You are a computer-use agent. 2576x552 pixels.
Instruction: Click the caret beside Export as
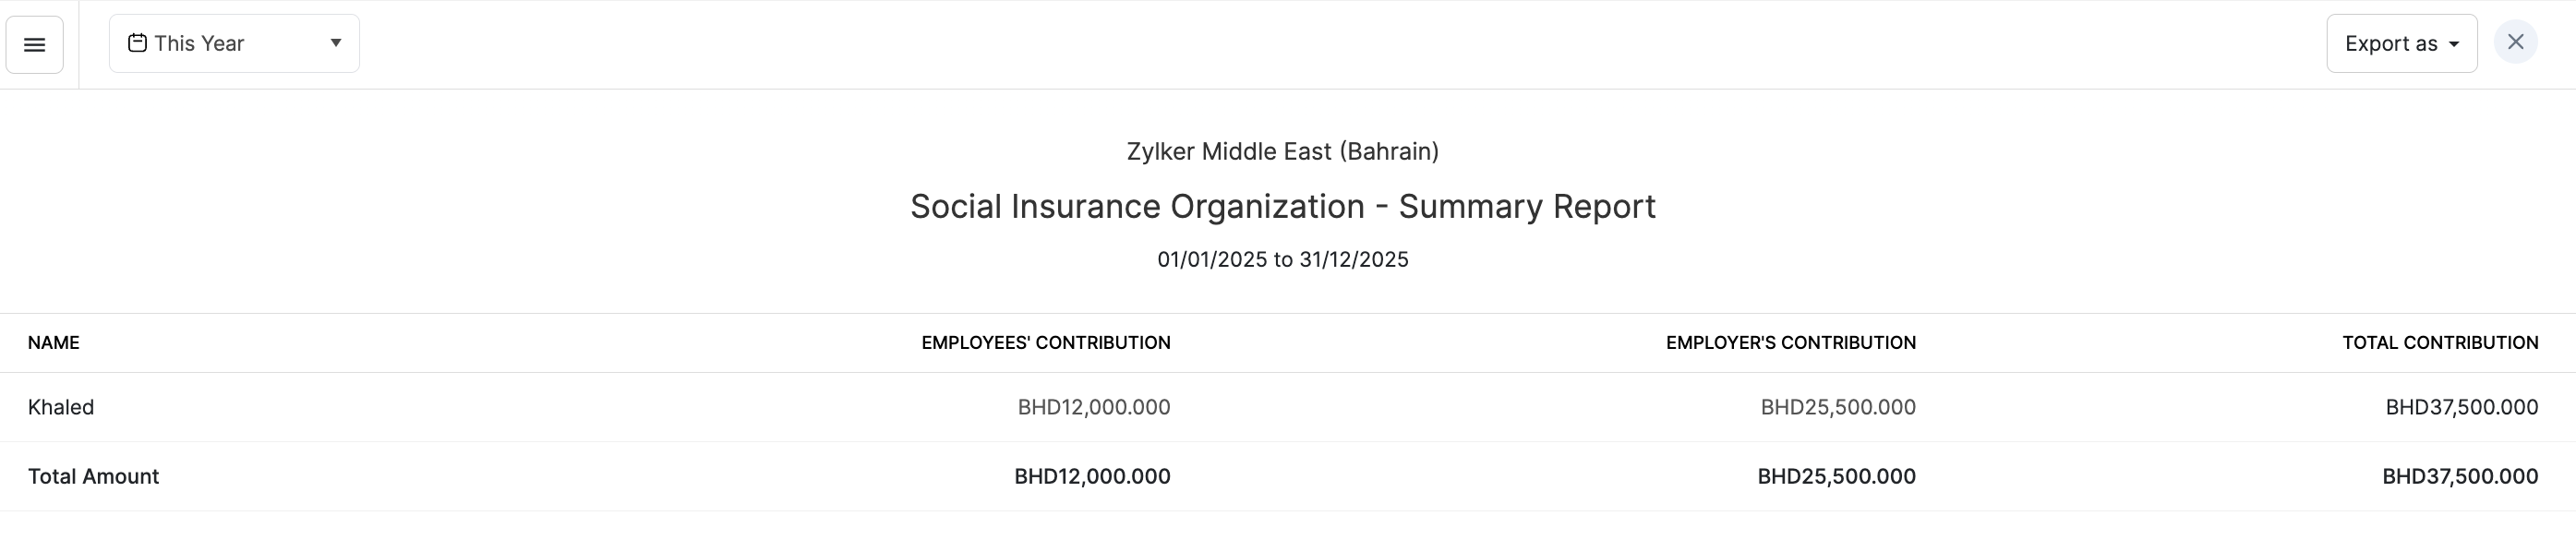pyautogui.click(x=2454, y=45)
